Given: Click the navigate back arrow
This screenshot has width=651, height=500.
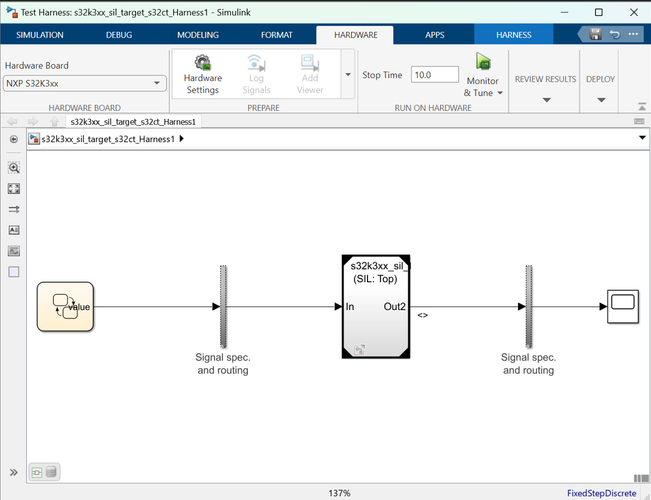Looking at the screenshot, I should (12, 122).
